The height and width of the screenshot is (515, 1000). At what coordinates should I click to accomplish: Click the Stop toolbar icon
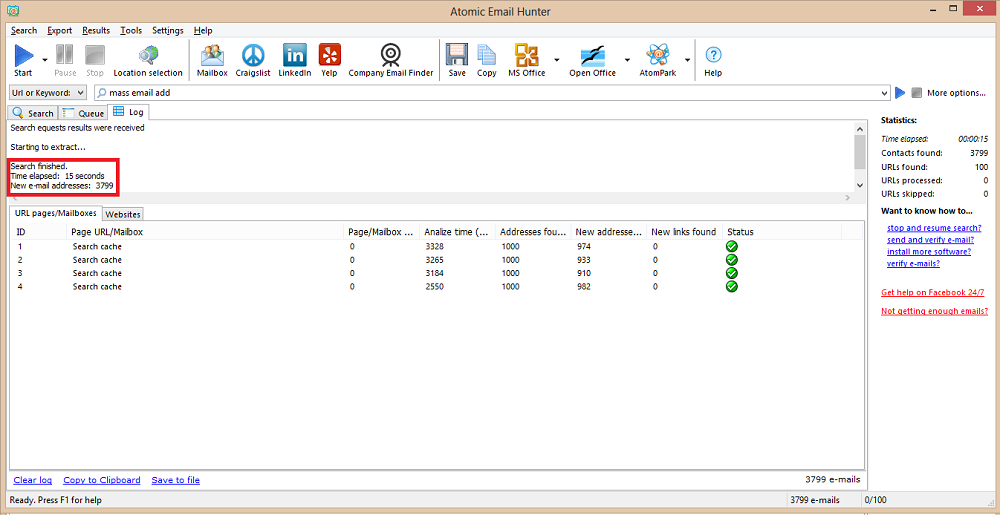[x=94, y=61]
